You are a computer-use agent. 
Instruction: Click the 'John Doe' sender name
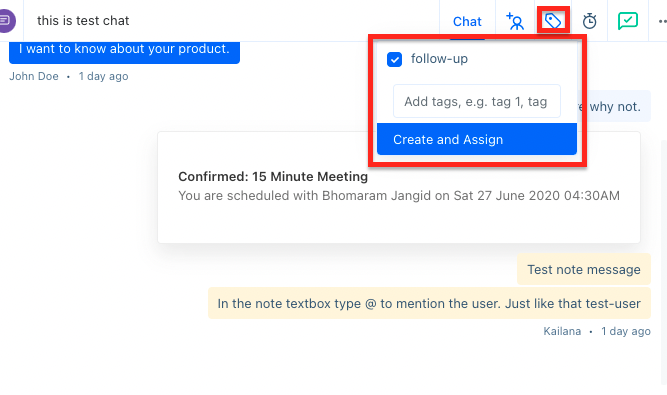tap(34, 76)
